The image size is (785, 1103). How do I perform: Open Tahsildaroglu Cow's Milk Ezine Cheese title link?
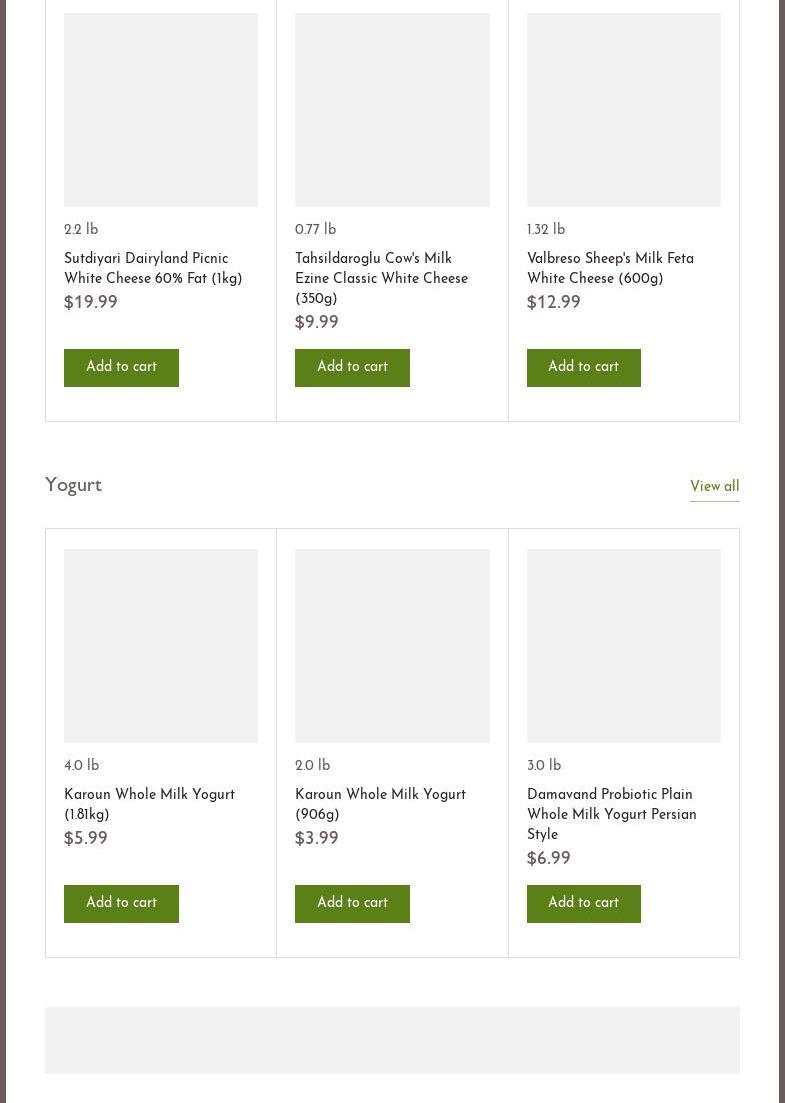click(x=381, y=279)
